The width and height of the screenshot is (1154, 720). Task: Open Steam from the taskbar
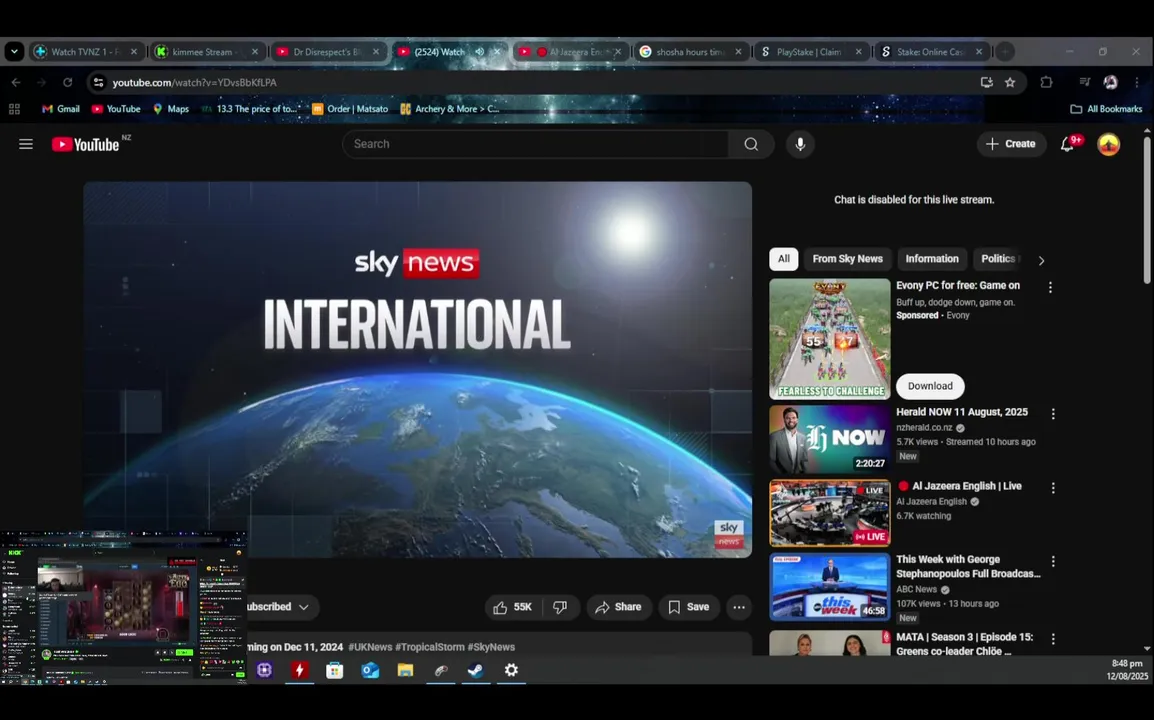tap(475, 670)
